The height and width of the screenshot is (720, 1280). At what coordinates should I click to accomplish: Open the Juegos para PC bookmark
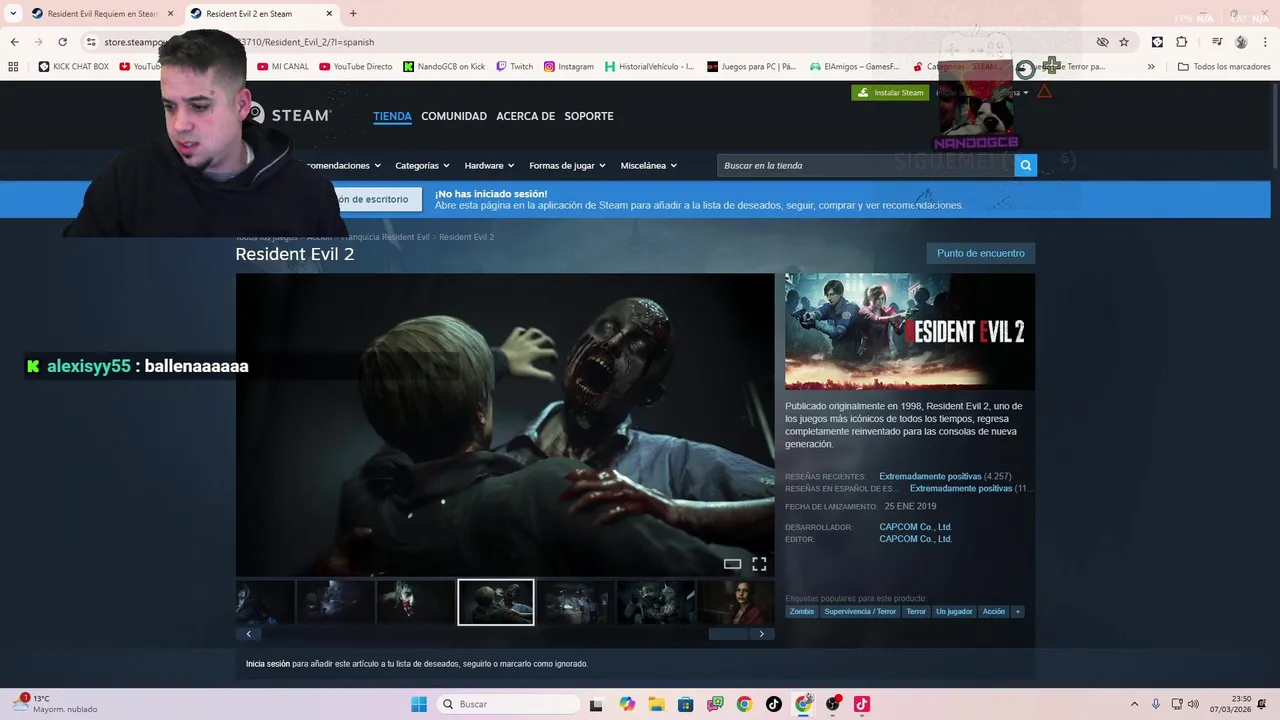[x=751, y=67]
